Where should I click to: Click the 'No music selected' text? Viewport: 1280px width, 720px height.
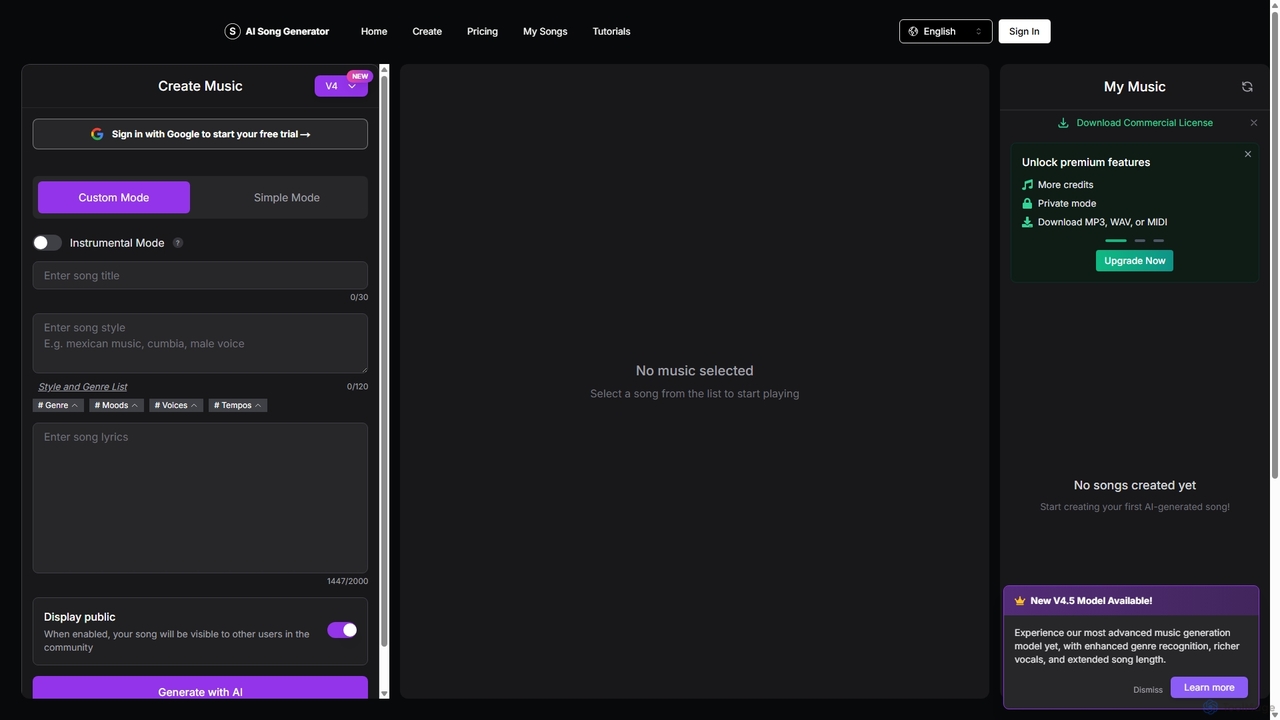694,371
